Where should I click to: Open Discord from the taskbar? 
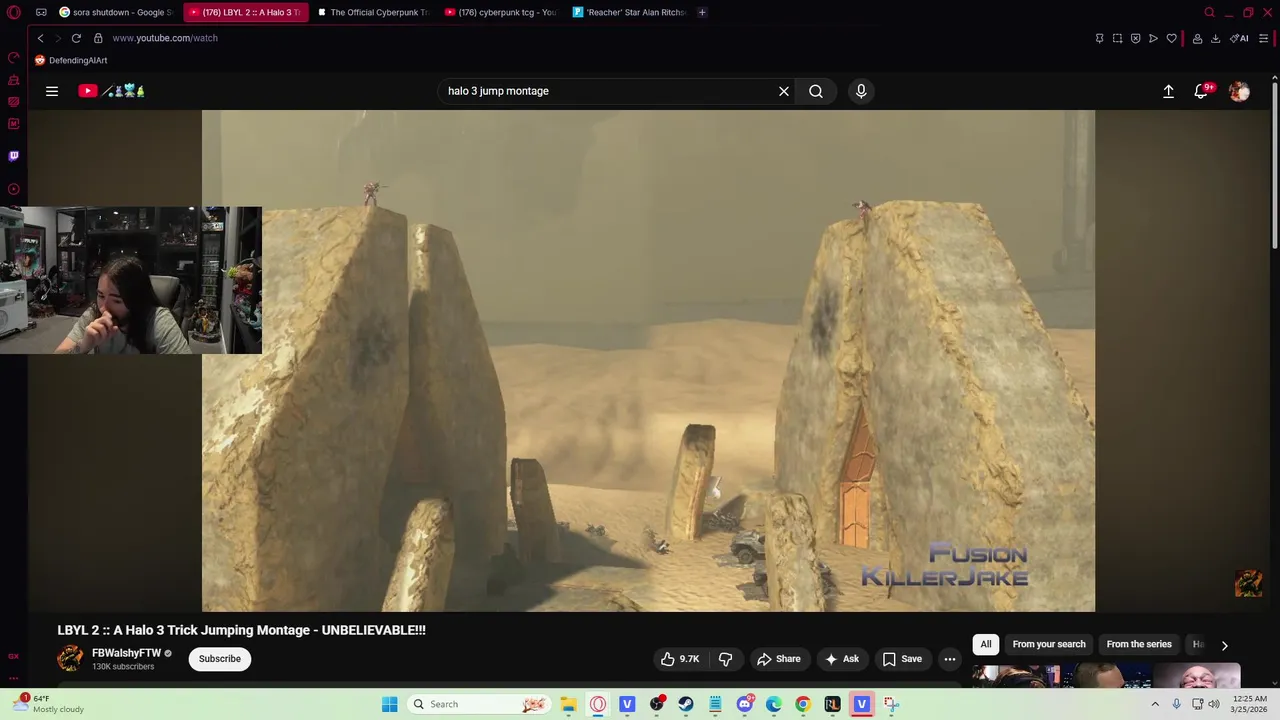coord(744,704)
